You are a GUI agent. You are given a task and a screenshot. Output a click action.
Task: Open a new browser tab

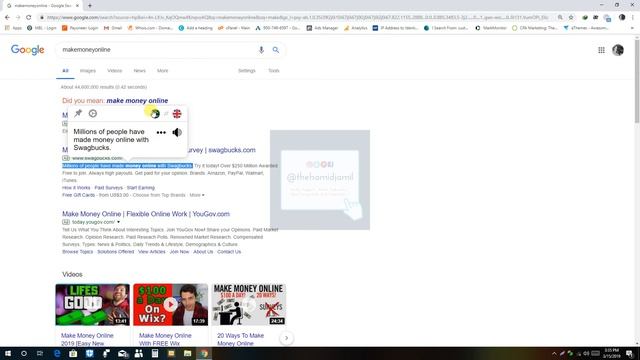point(90,6)
